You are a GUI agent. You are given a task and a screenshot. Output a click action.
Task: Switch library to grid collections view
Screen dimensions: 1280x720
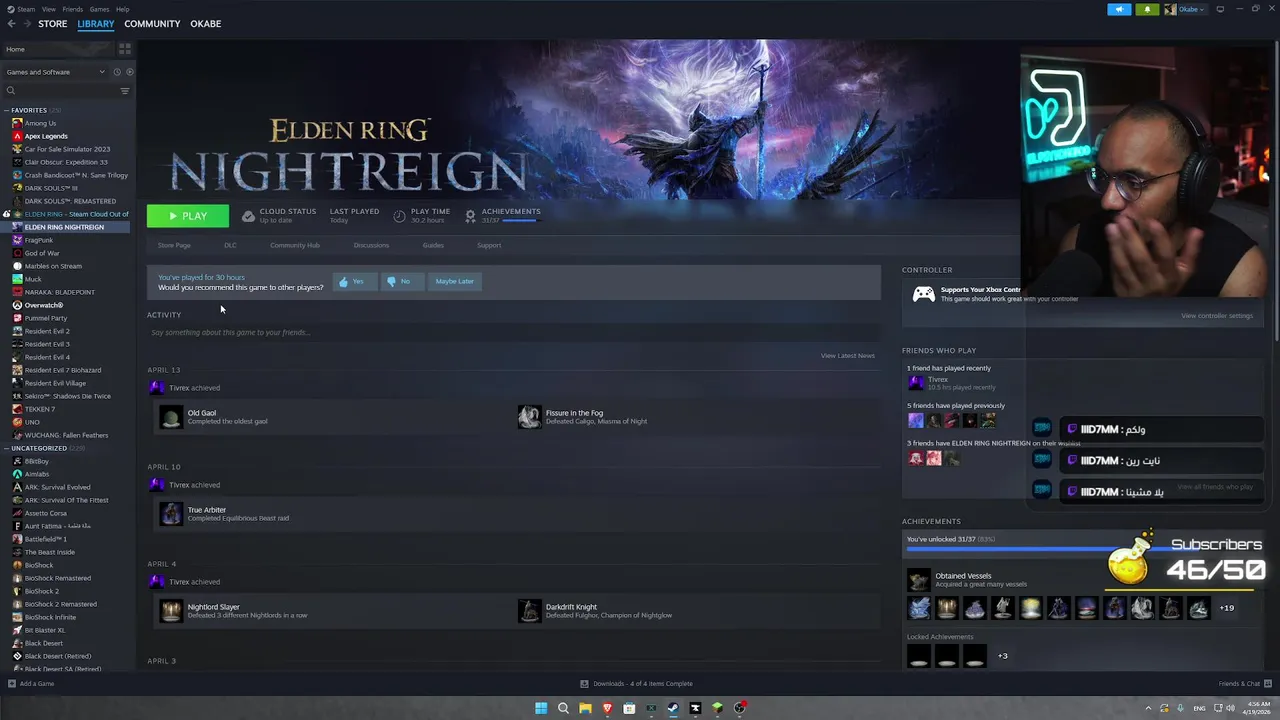(x=125, y=48)
